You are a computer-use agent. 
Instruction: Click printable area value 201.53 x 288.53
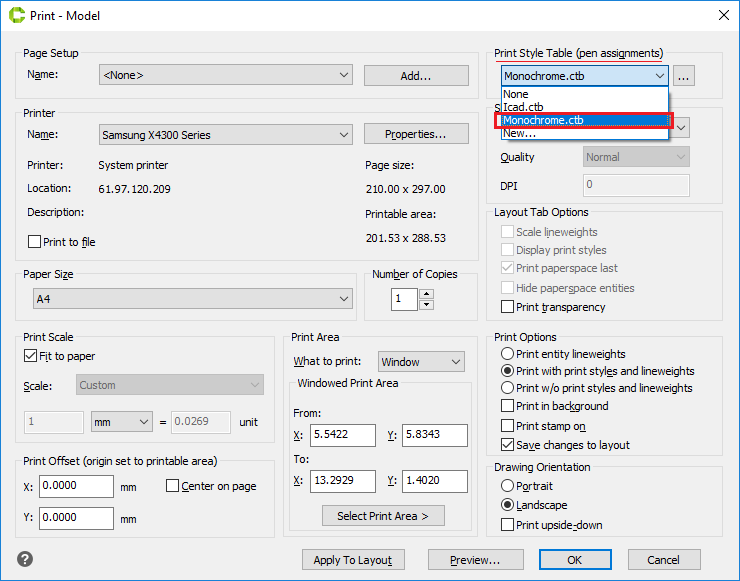pos(405,238)
